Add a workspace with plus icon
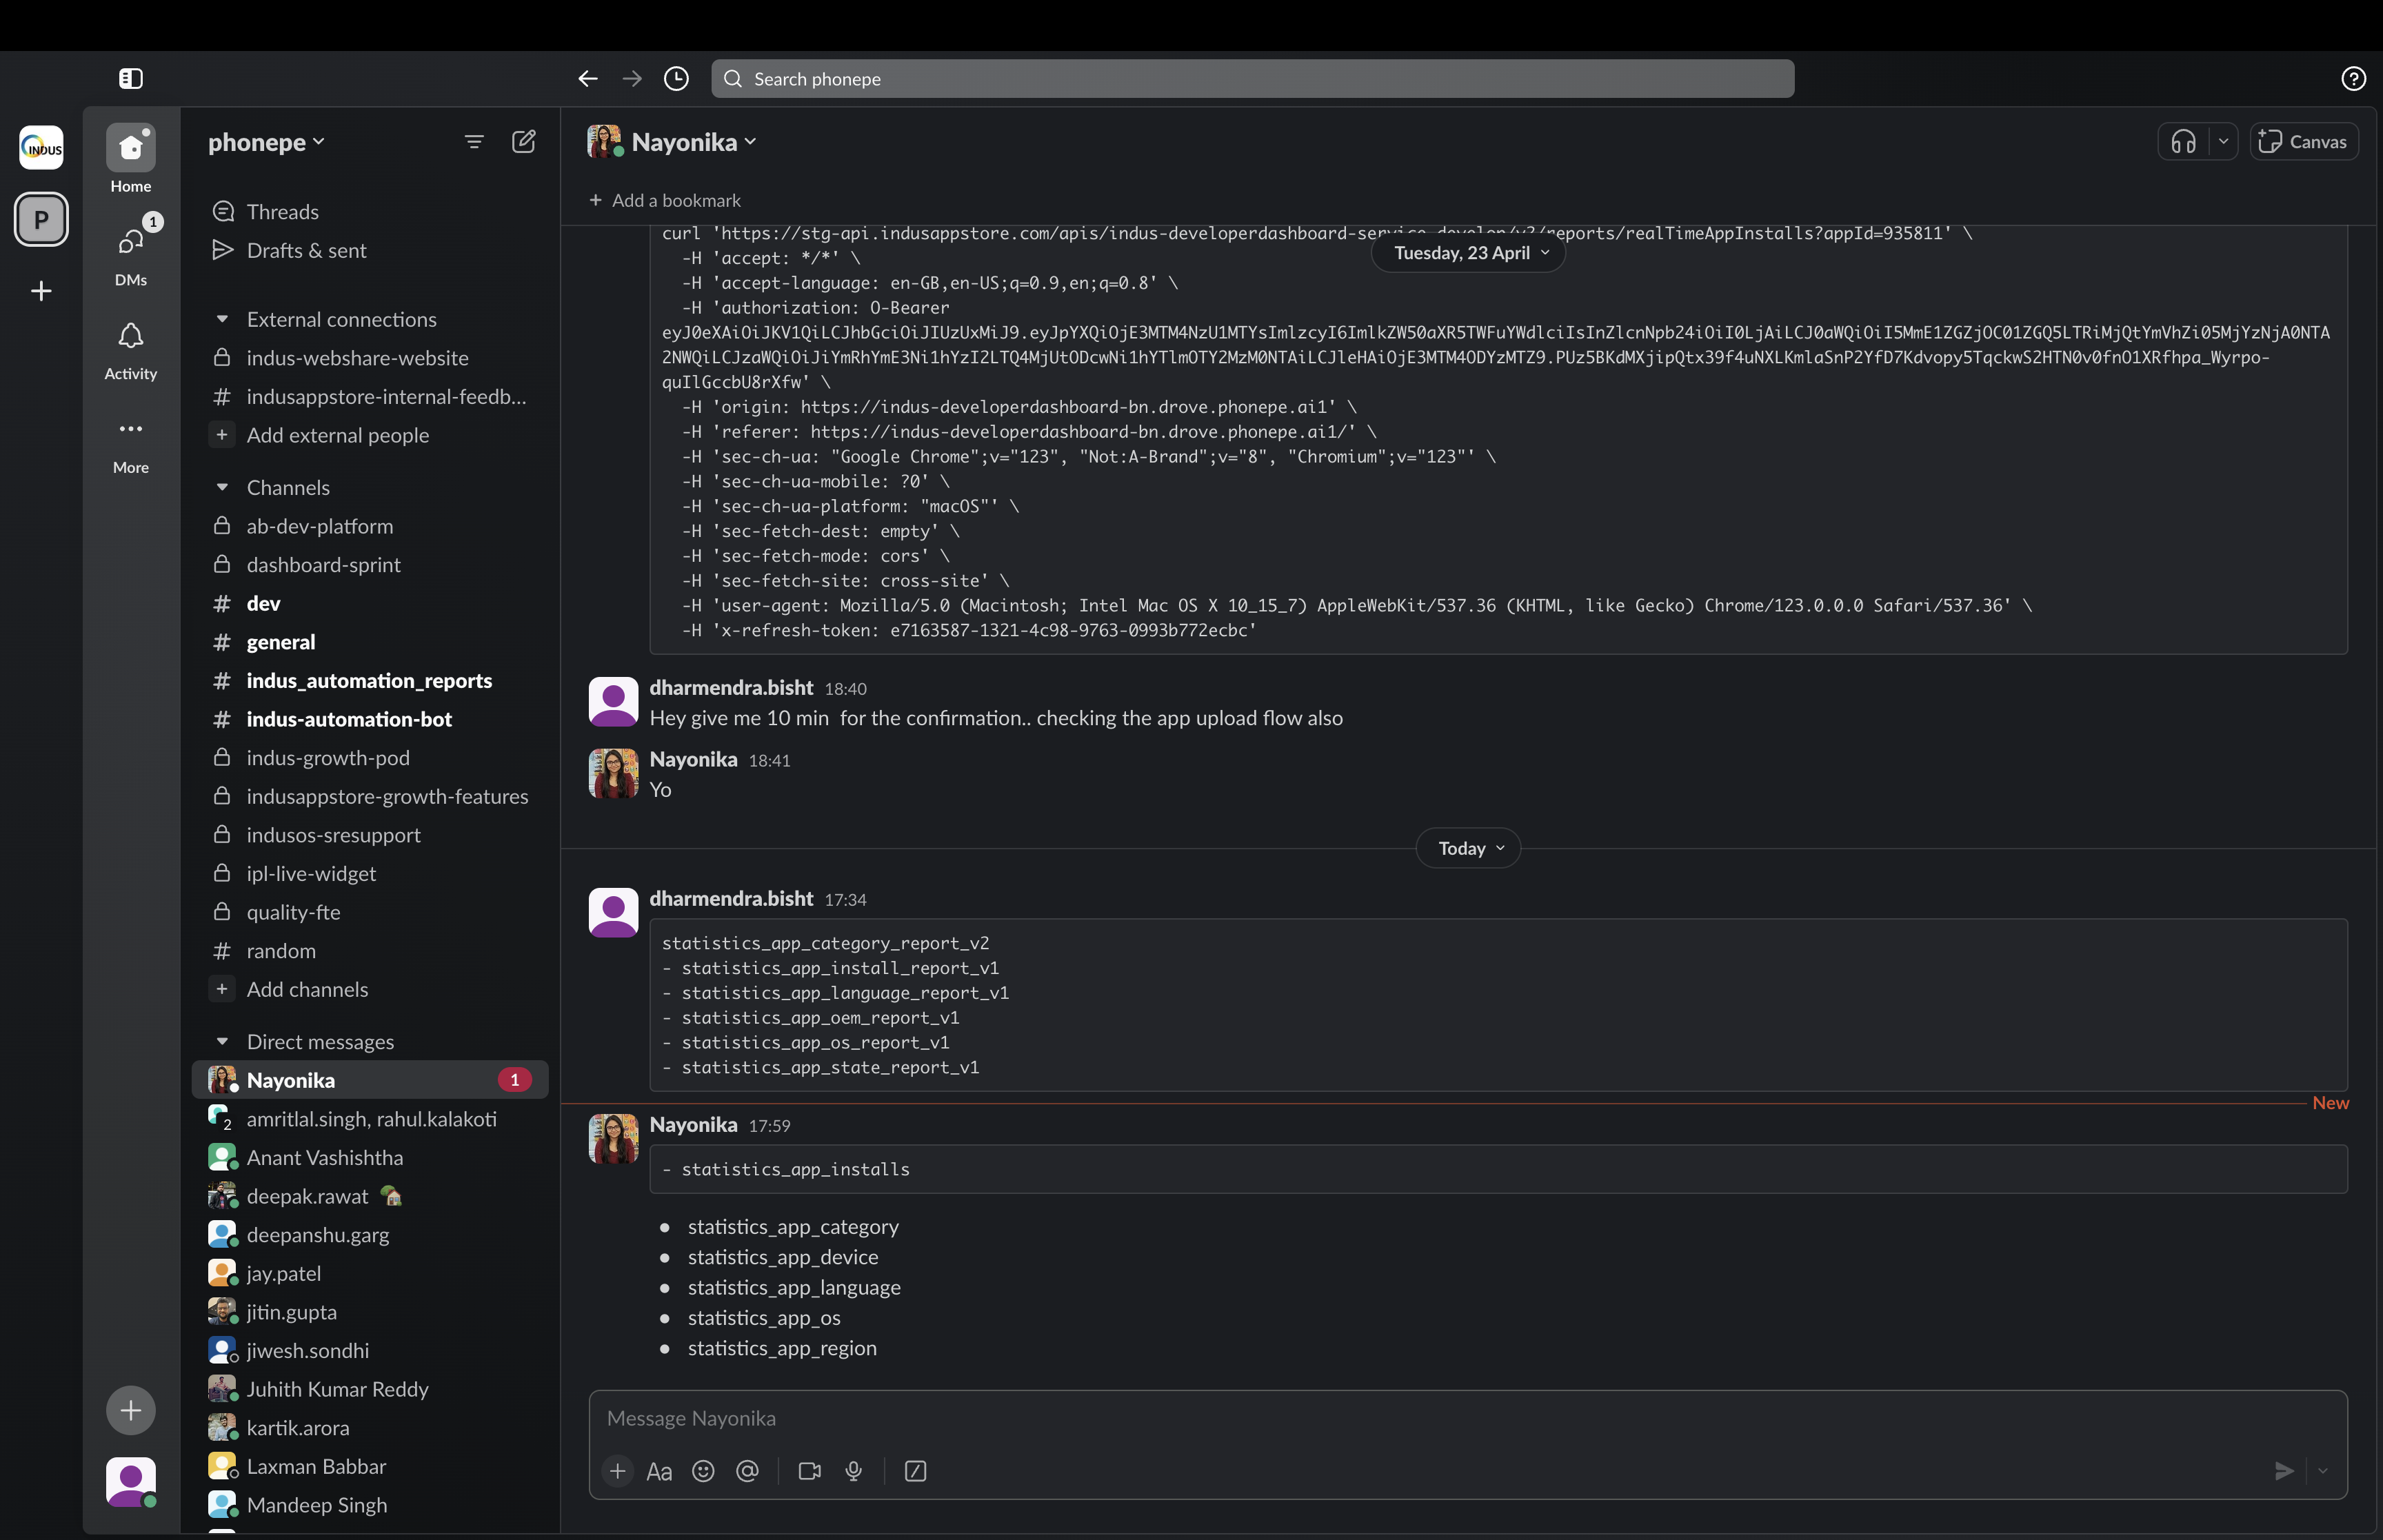This screenshot has height=1540, width=2383. point(41,291)
